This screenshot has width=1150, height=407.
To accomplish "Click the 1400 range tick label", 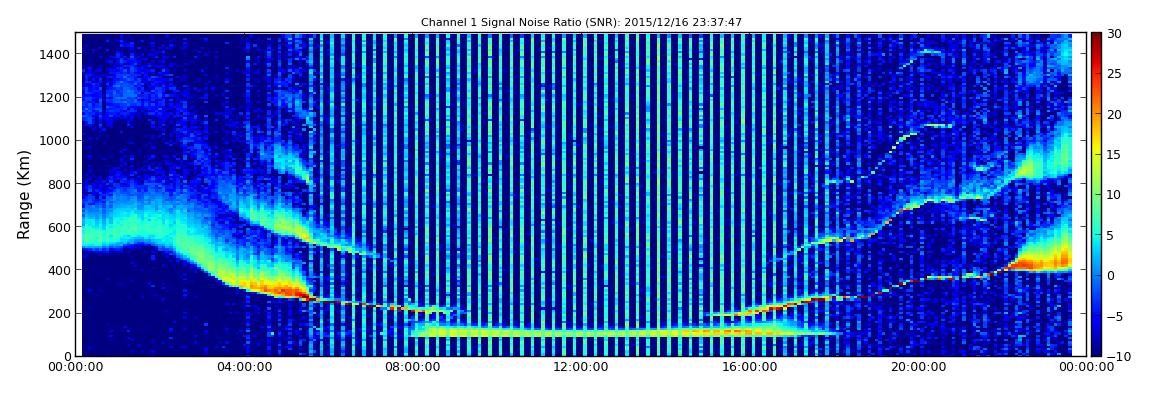I will [56, 54].
